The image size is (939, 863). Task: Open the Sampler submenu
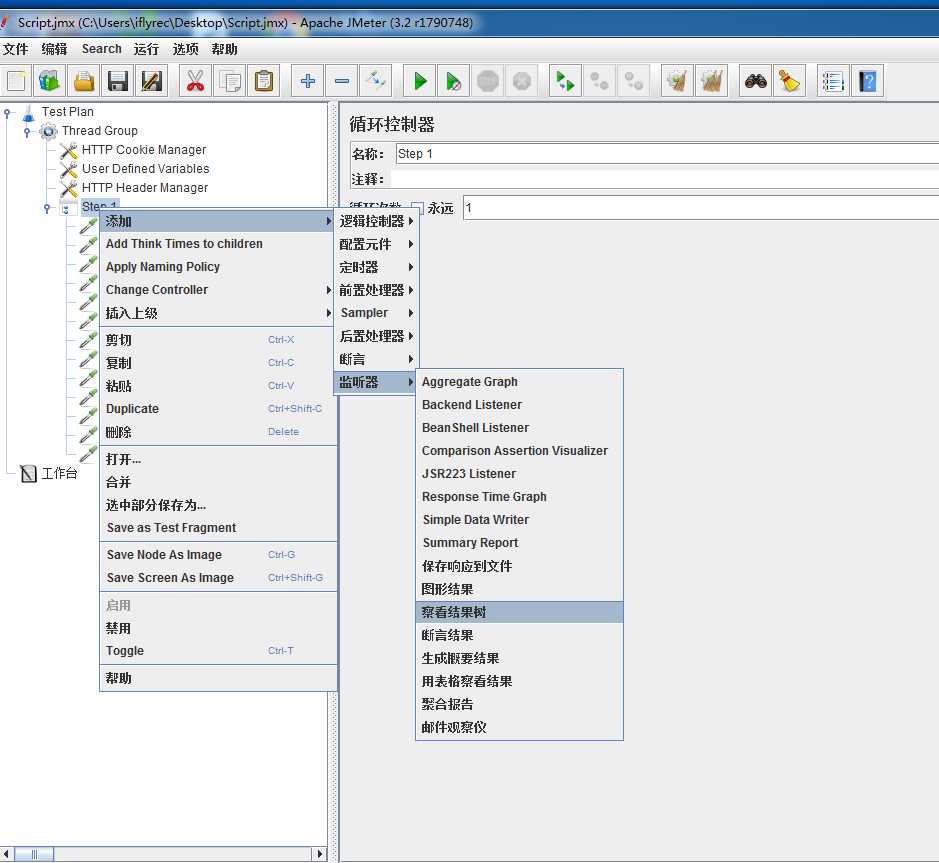[376, 313]
